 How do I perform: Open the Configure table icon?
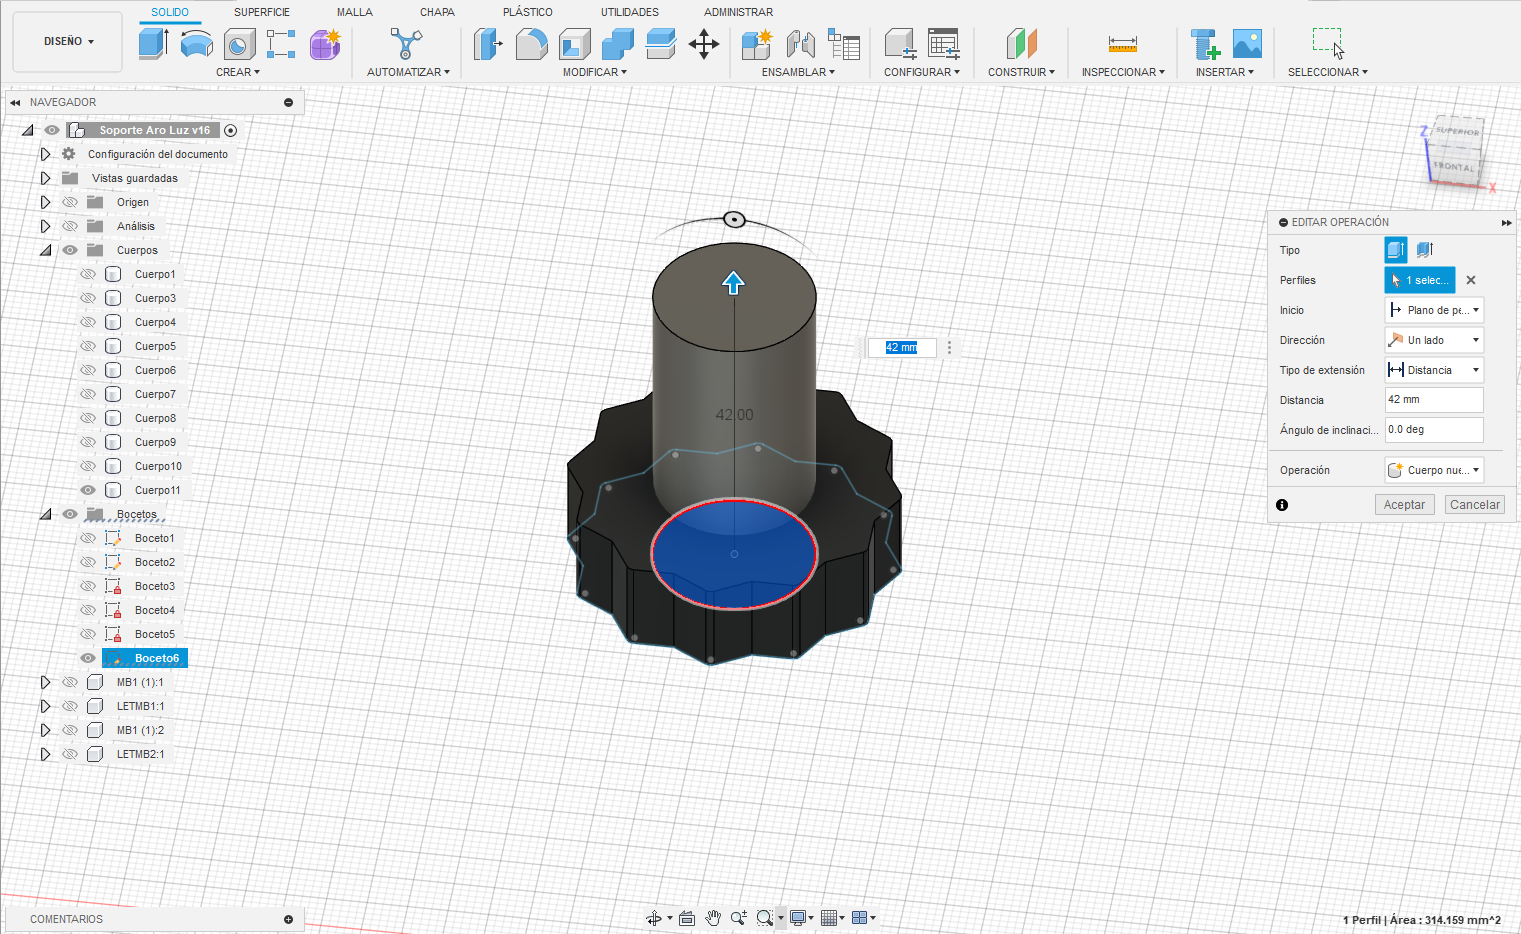(943, 44)
